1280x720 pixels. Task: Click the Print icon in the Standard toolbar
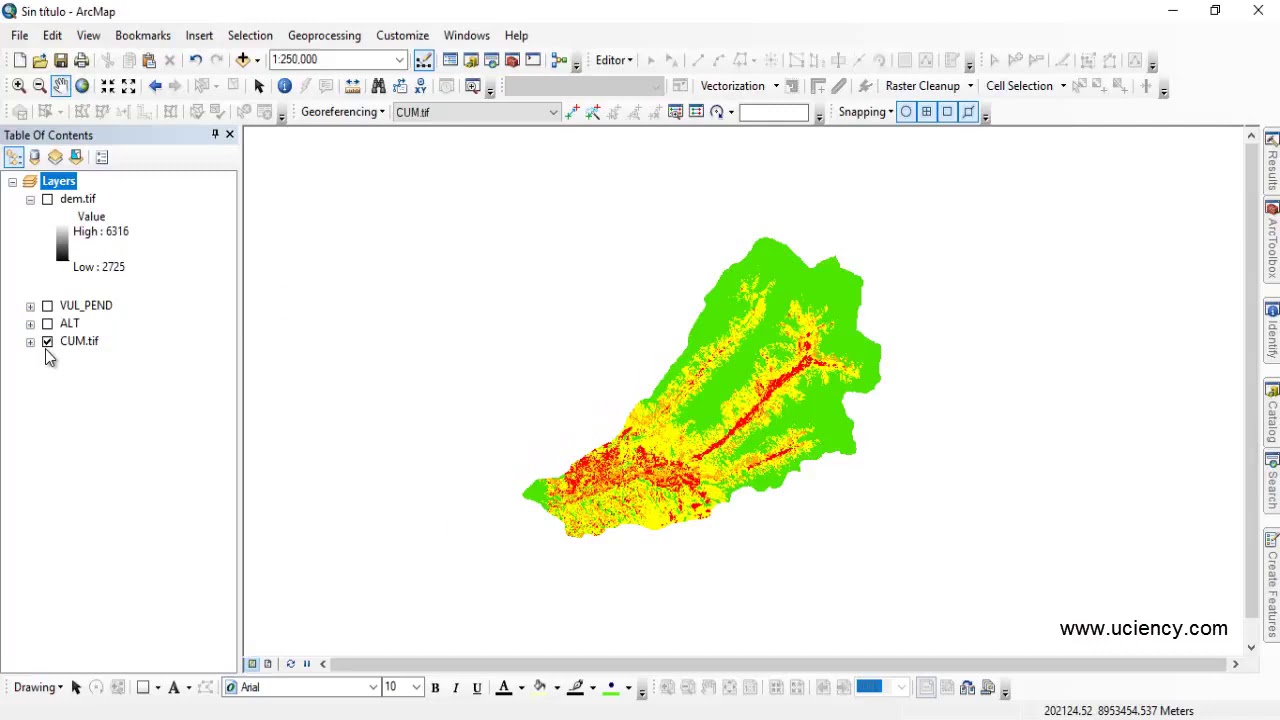[x=81, y=60]
